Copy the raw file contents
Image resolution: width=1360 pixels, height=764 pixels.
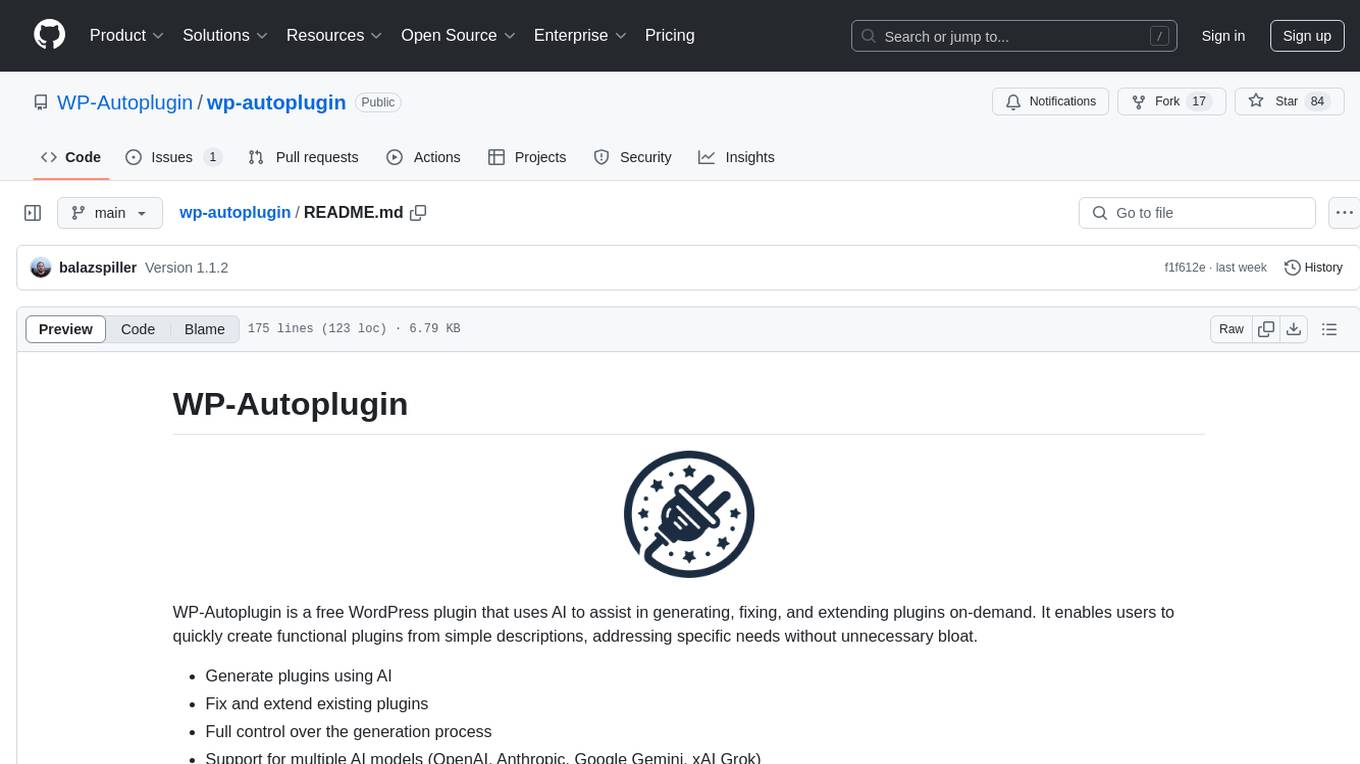pyautogui.click(x=1267, y=329)
